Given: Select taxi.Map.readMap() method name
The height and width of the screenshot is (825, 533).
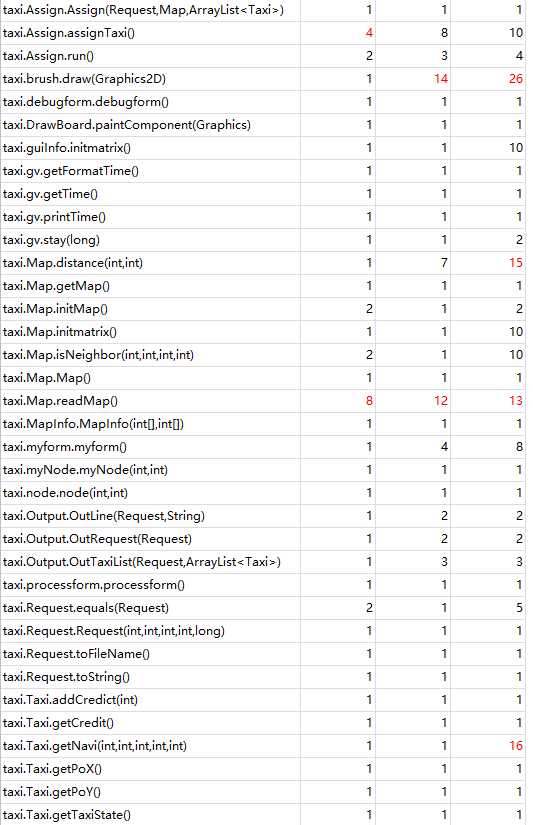Looking at the screenshot, I should (61, 401).
